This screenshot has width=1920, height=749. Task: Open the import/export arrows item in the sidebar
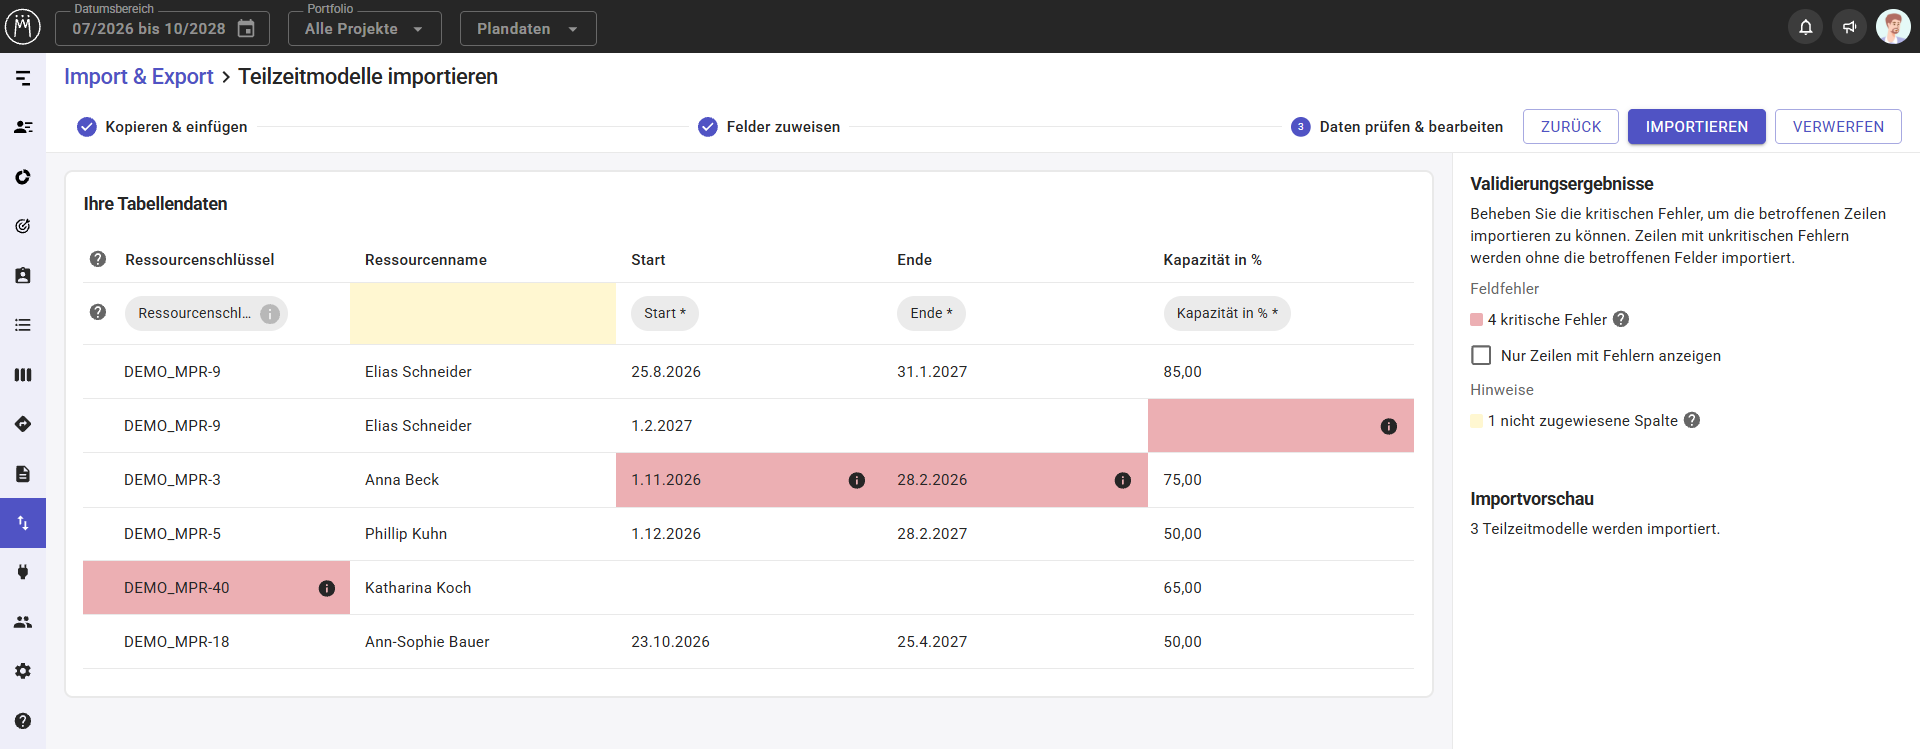(x=23, y=523)
